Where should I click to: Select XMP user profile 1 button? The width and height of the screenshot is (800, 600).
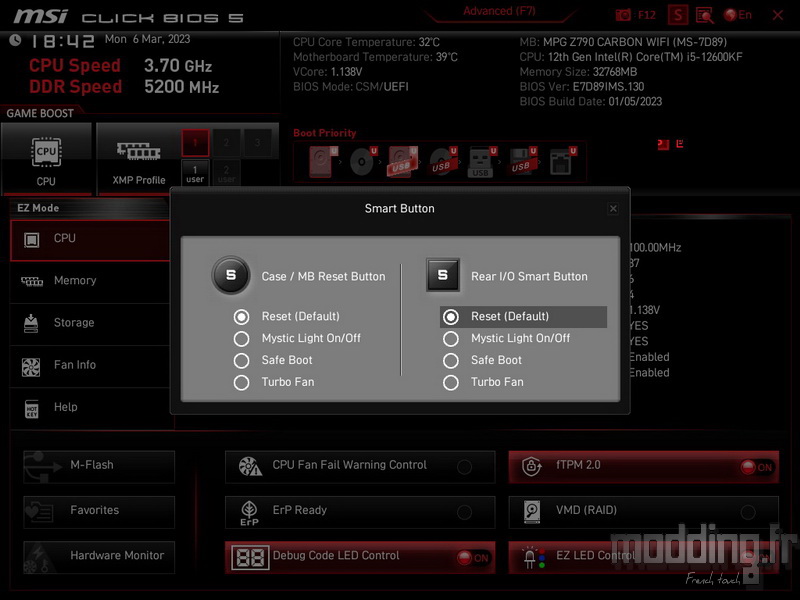pos(195,173)
